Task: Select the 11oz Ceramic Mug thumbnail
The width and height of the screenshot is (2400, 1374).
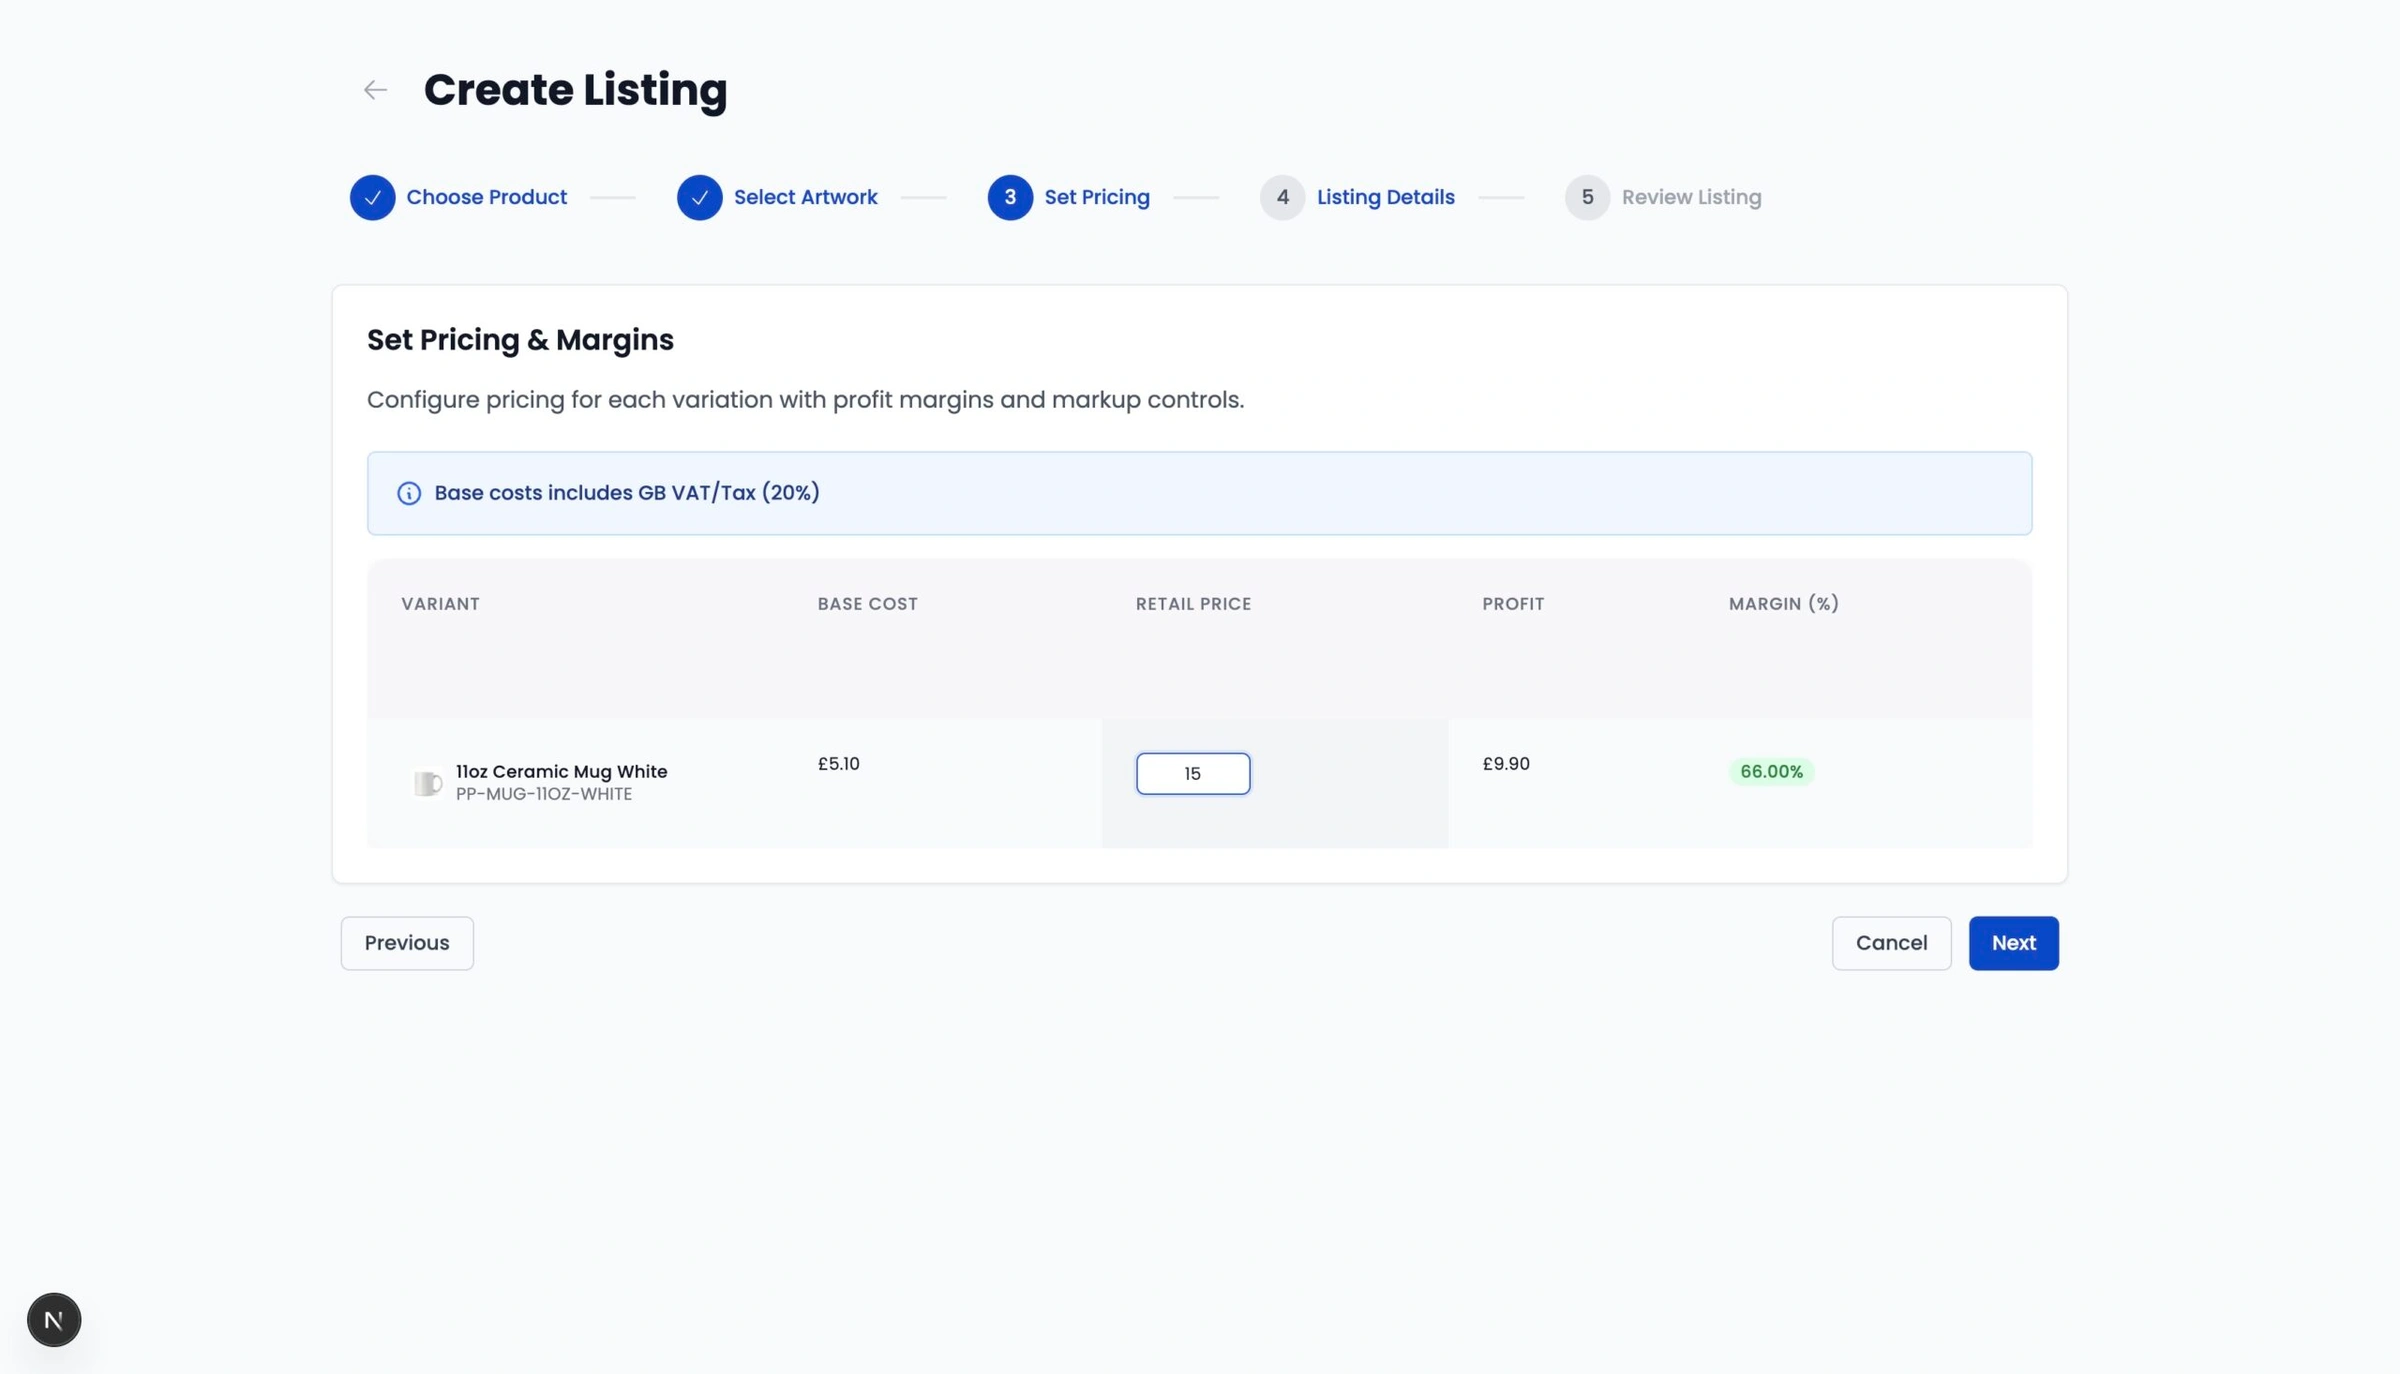Action: 428,782
